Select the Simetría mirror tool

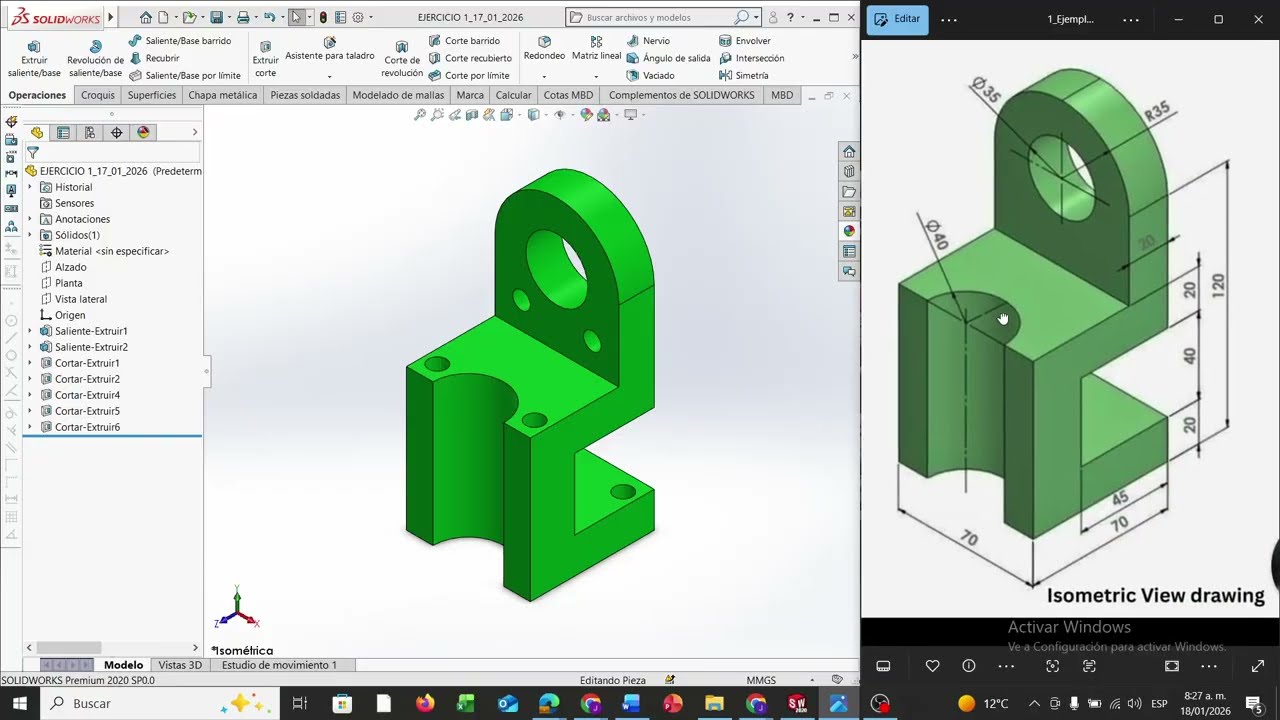[744, 75]
